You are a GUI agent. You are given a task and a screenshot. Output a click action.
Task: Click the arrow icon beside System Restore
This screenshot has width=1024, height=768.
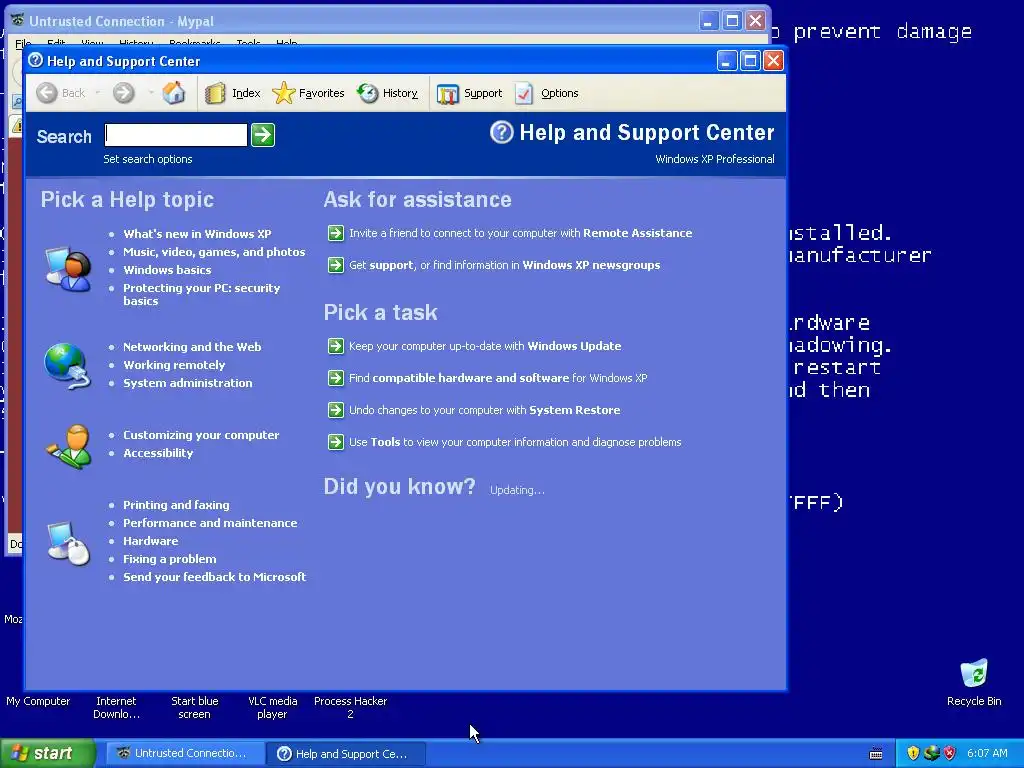point(336,410)
